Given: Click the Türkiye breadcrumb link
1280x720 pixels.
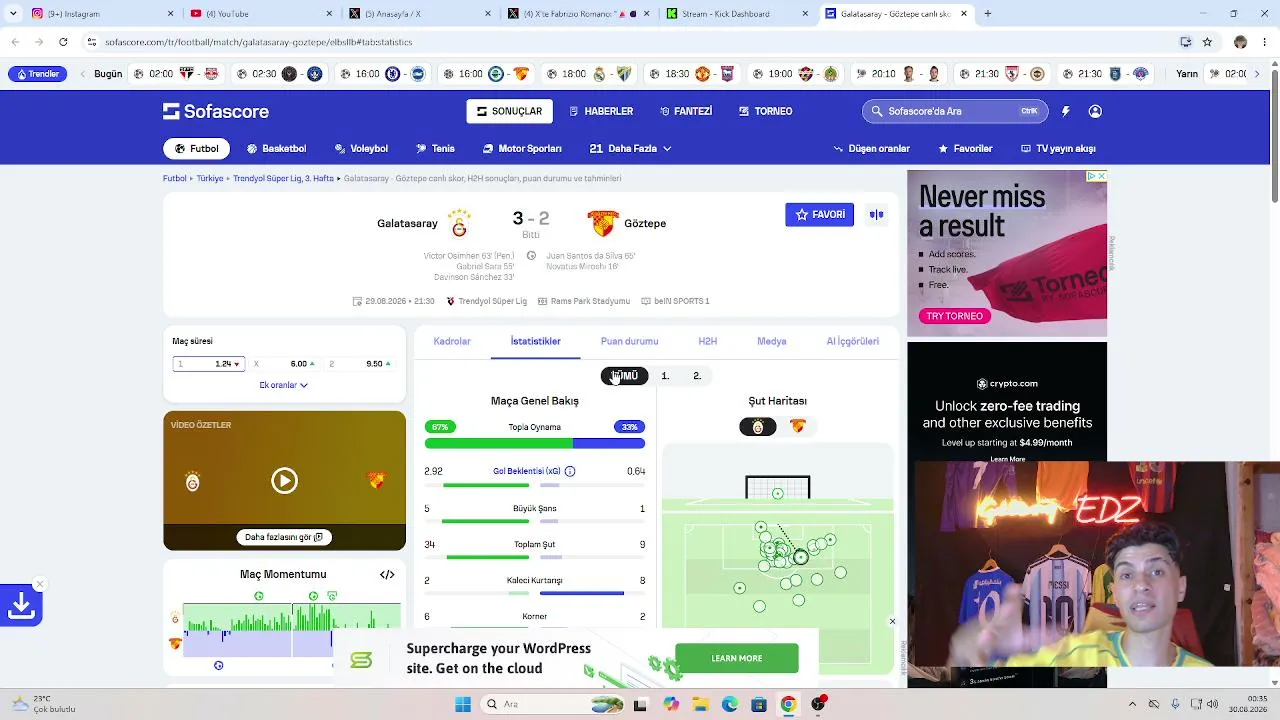Looking at the screenshot, I should click(210, 178).
